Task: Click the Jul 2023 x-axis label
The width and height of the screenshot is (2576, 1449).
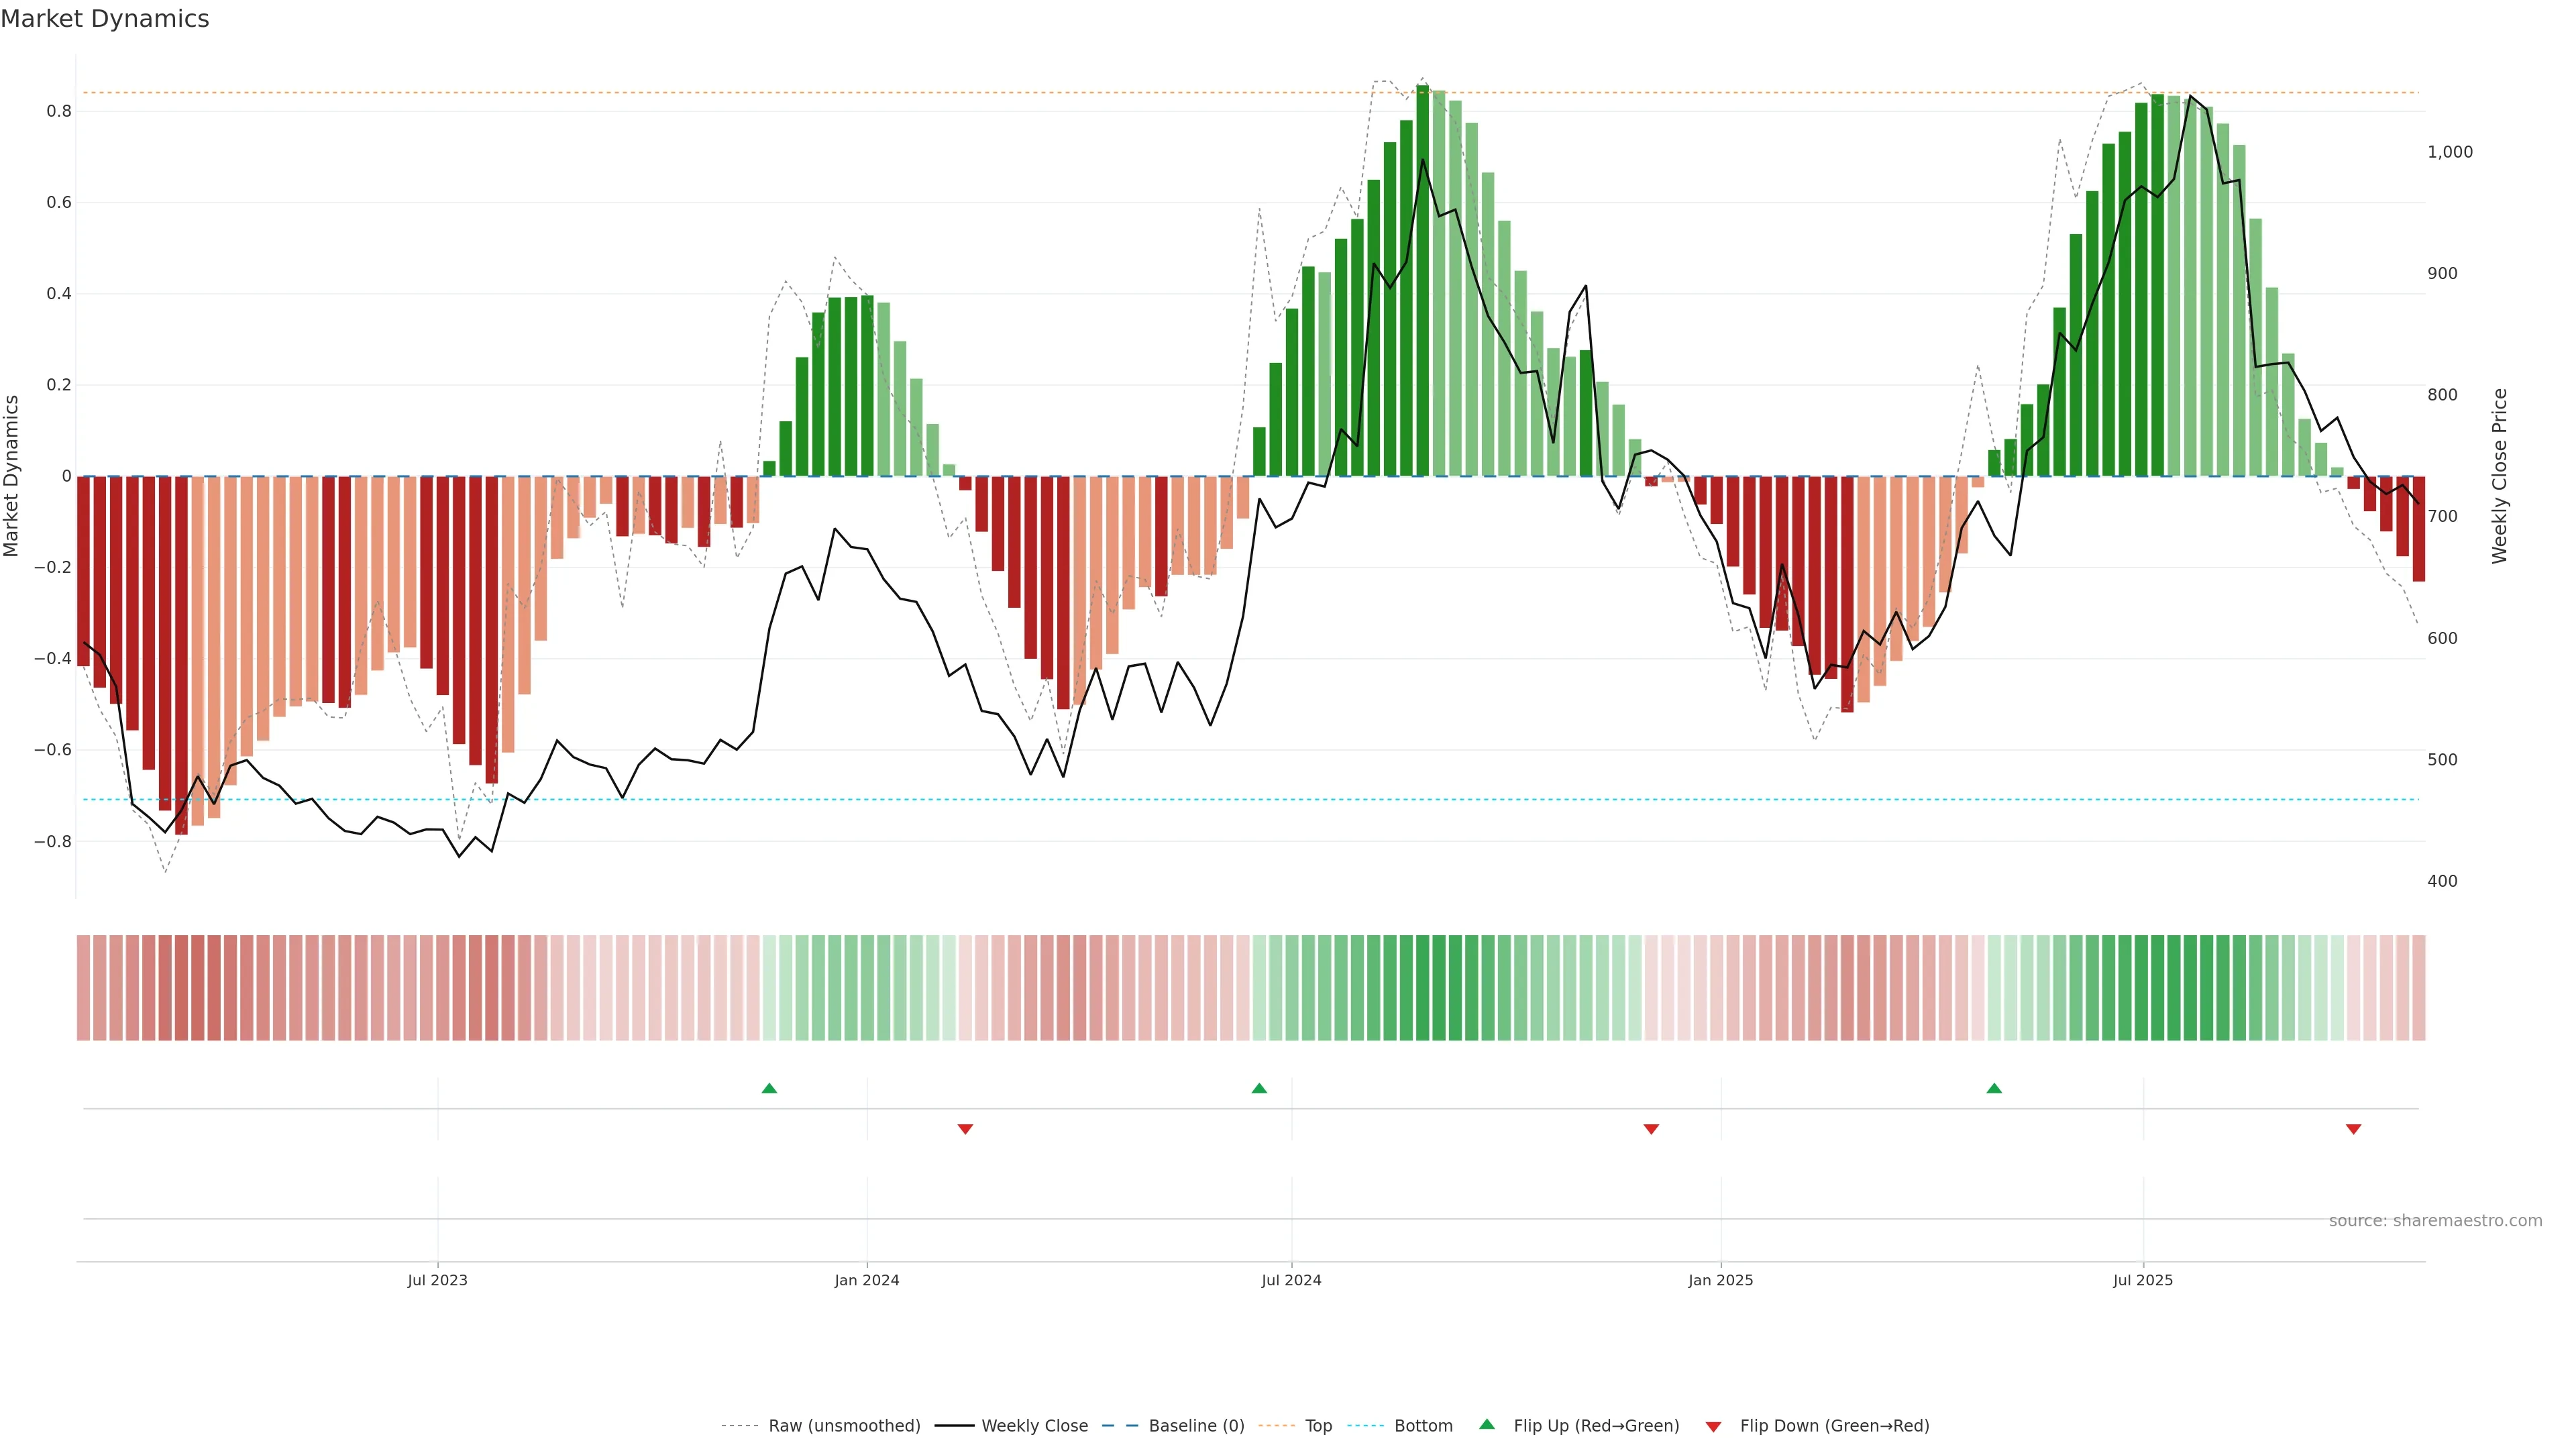Action: (x=437, y=1280)
